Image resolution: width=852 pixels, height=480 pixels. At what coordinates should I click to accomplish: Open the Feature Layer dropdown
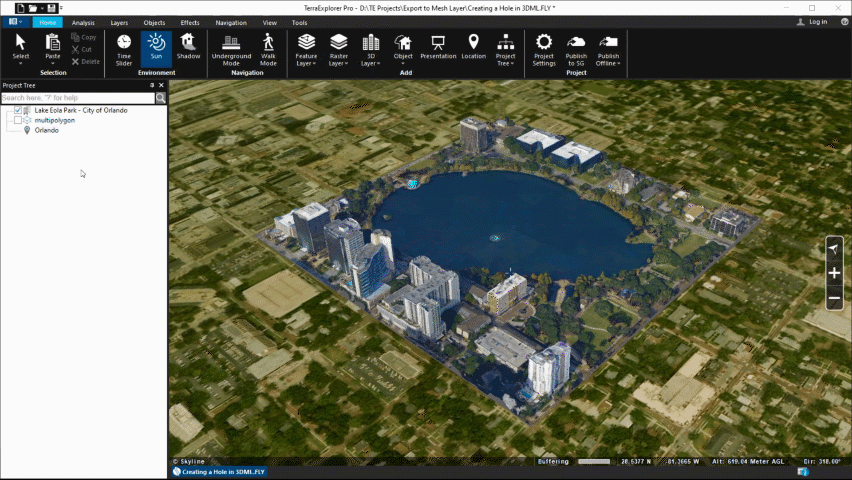[306, 49]
